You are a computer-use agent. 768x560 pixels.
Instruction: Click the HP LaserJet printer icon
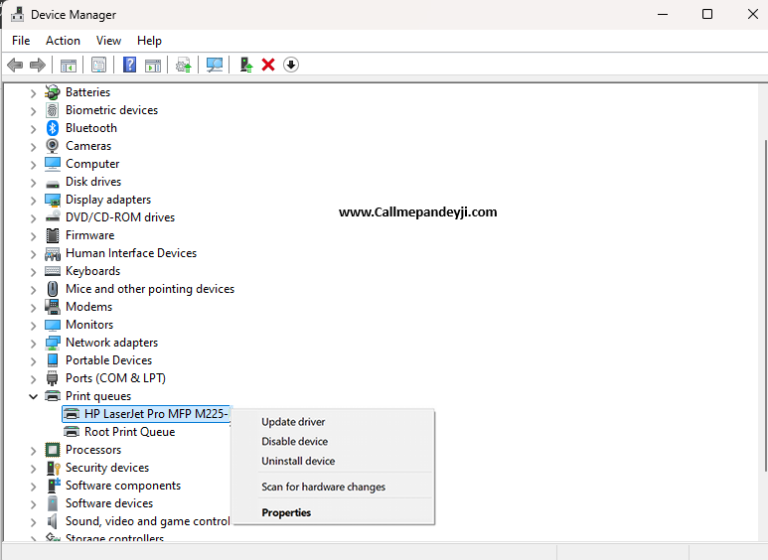[x=72, y=414]
